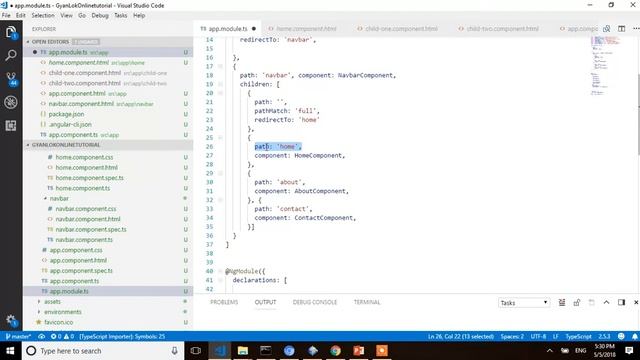640x360 pixels.
Task: Open the Tasks menu
Action: [120, 15]
